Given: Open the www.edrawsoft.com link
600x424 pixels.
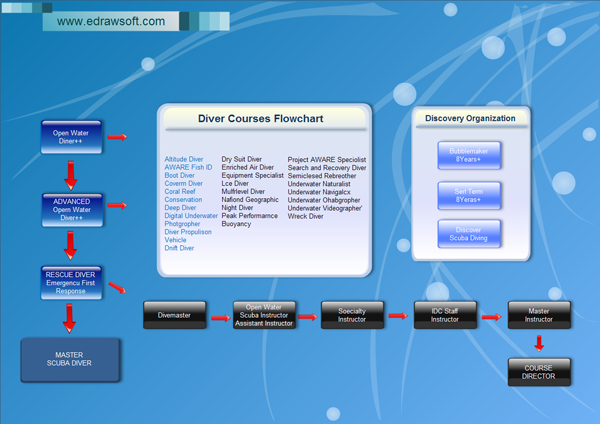Looking at the screenshot, I should tap(111, 21).
